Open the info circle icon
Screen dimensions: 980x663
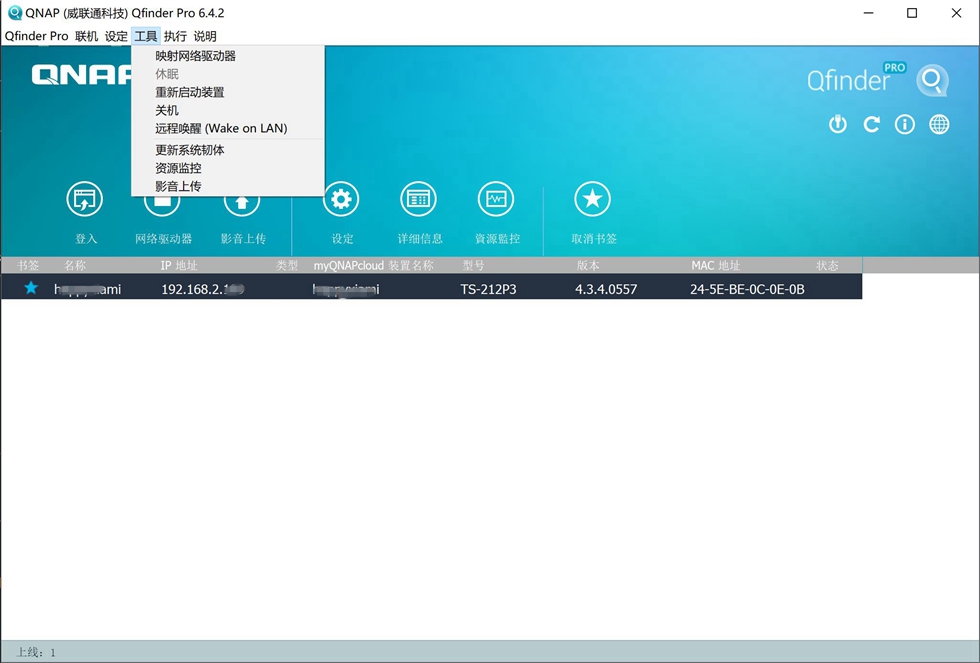[x=905, y=124]
